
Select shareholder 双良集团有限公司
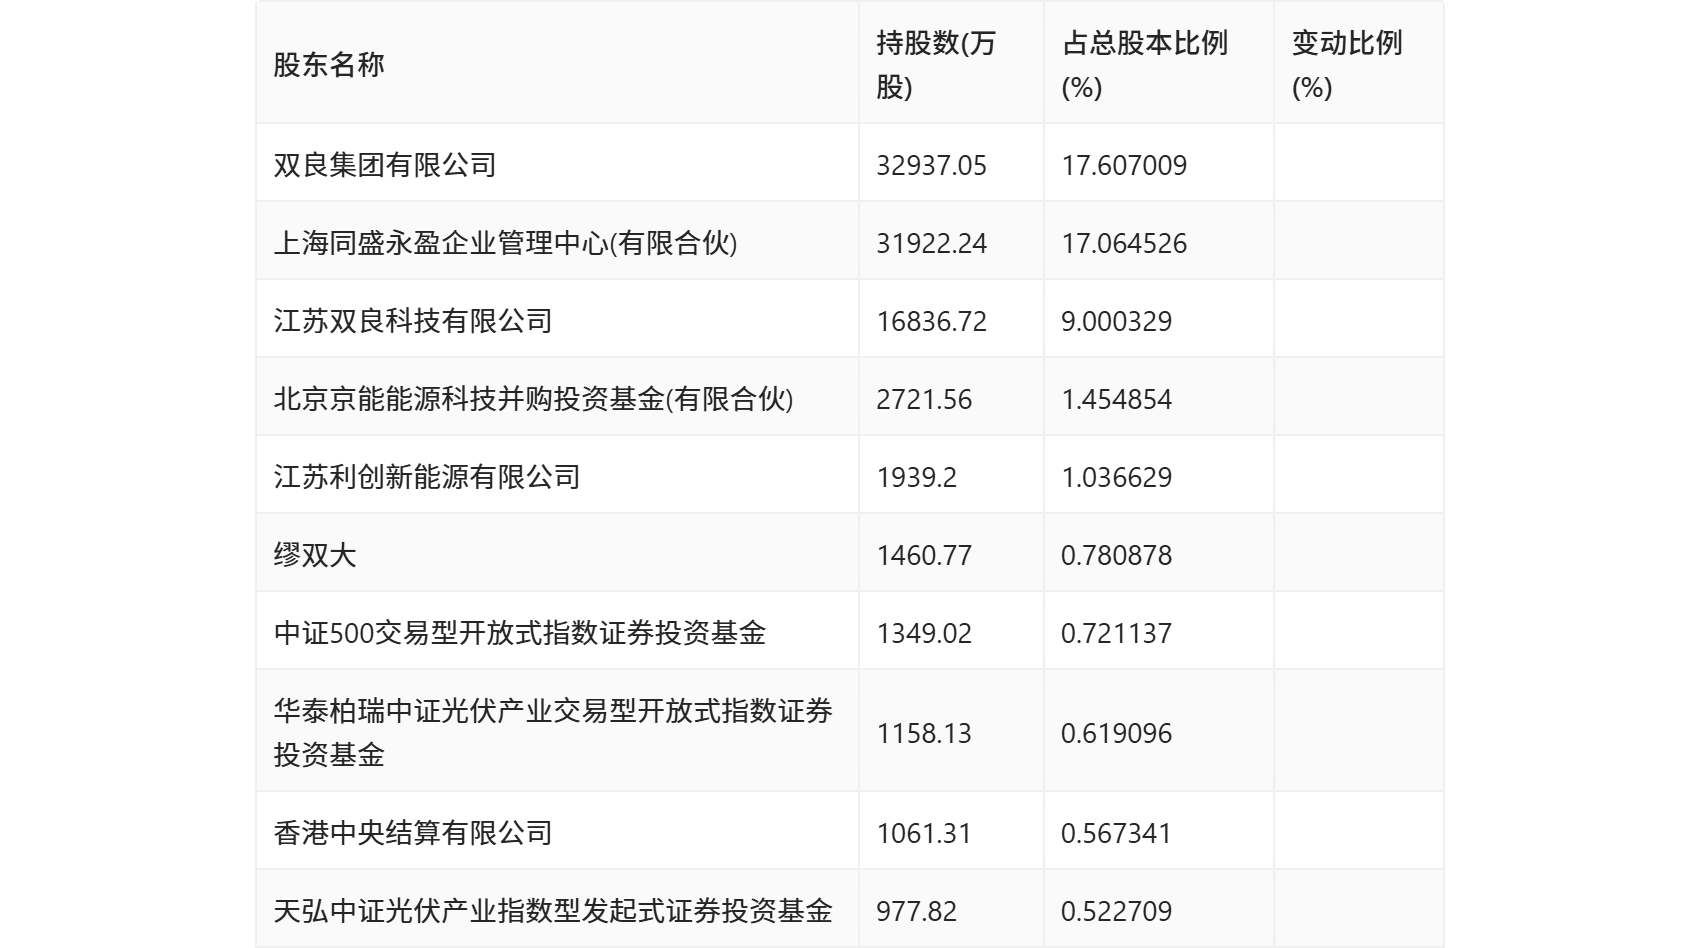[385, 165]
